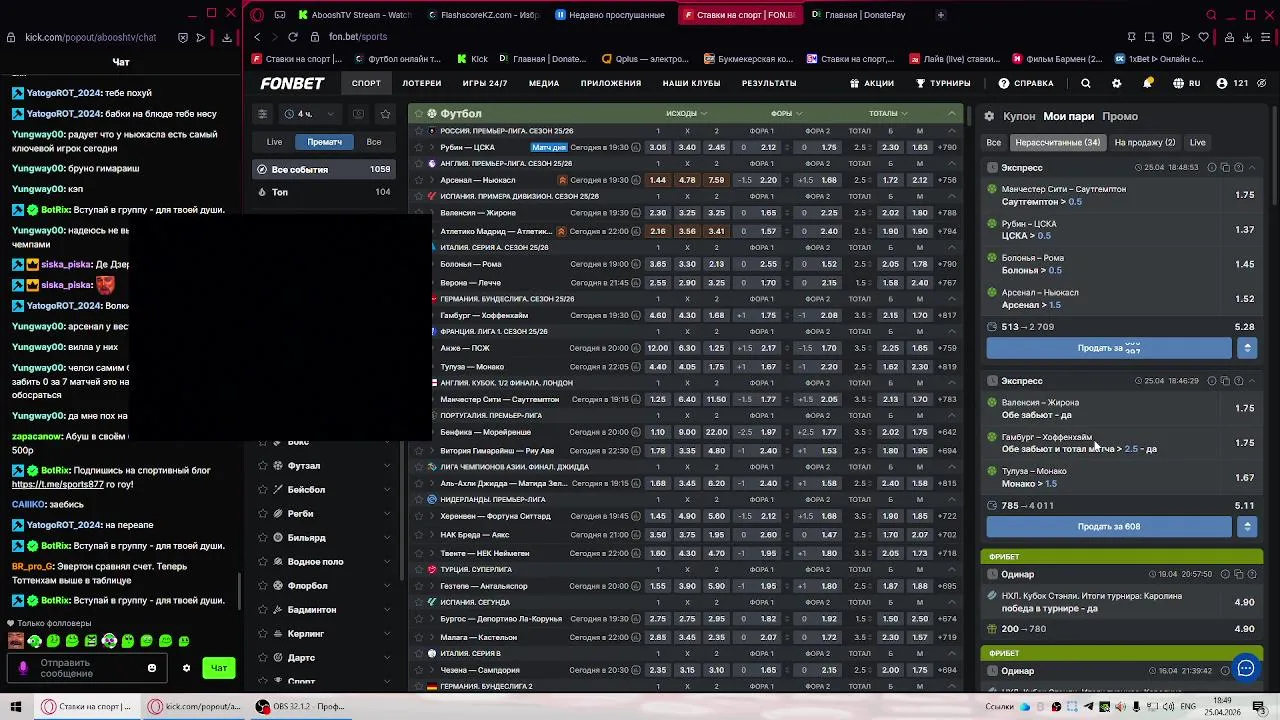Switch to the FlashscoreKZ.com browser tab
Viewport: 1280px width, 720px height.
coord(483,15)
